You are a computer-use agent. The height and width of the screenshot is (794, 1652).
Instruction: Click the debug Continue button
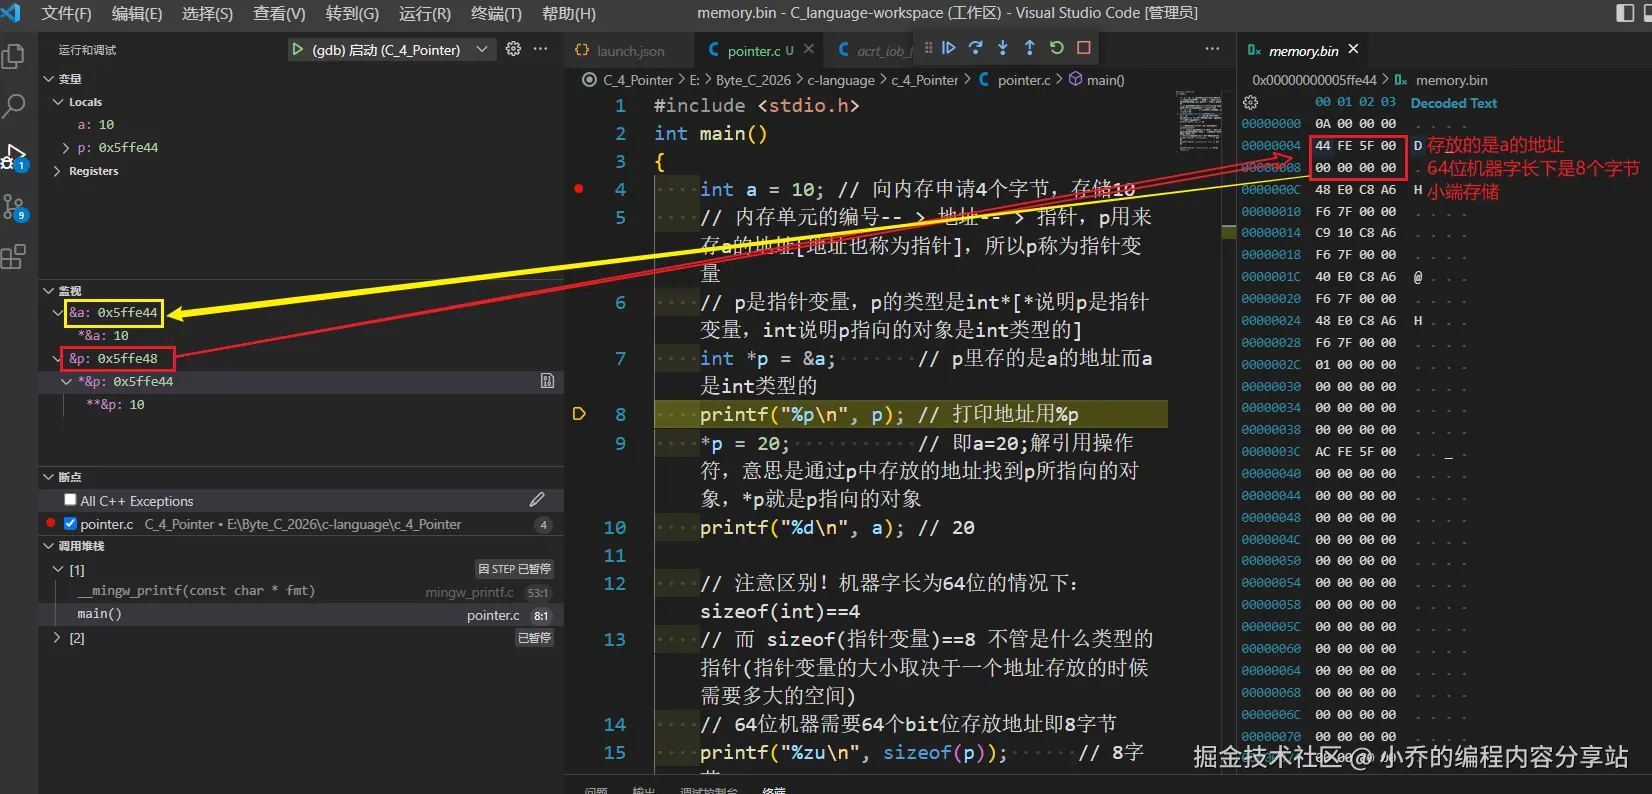948,48
